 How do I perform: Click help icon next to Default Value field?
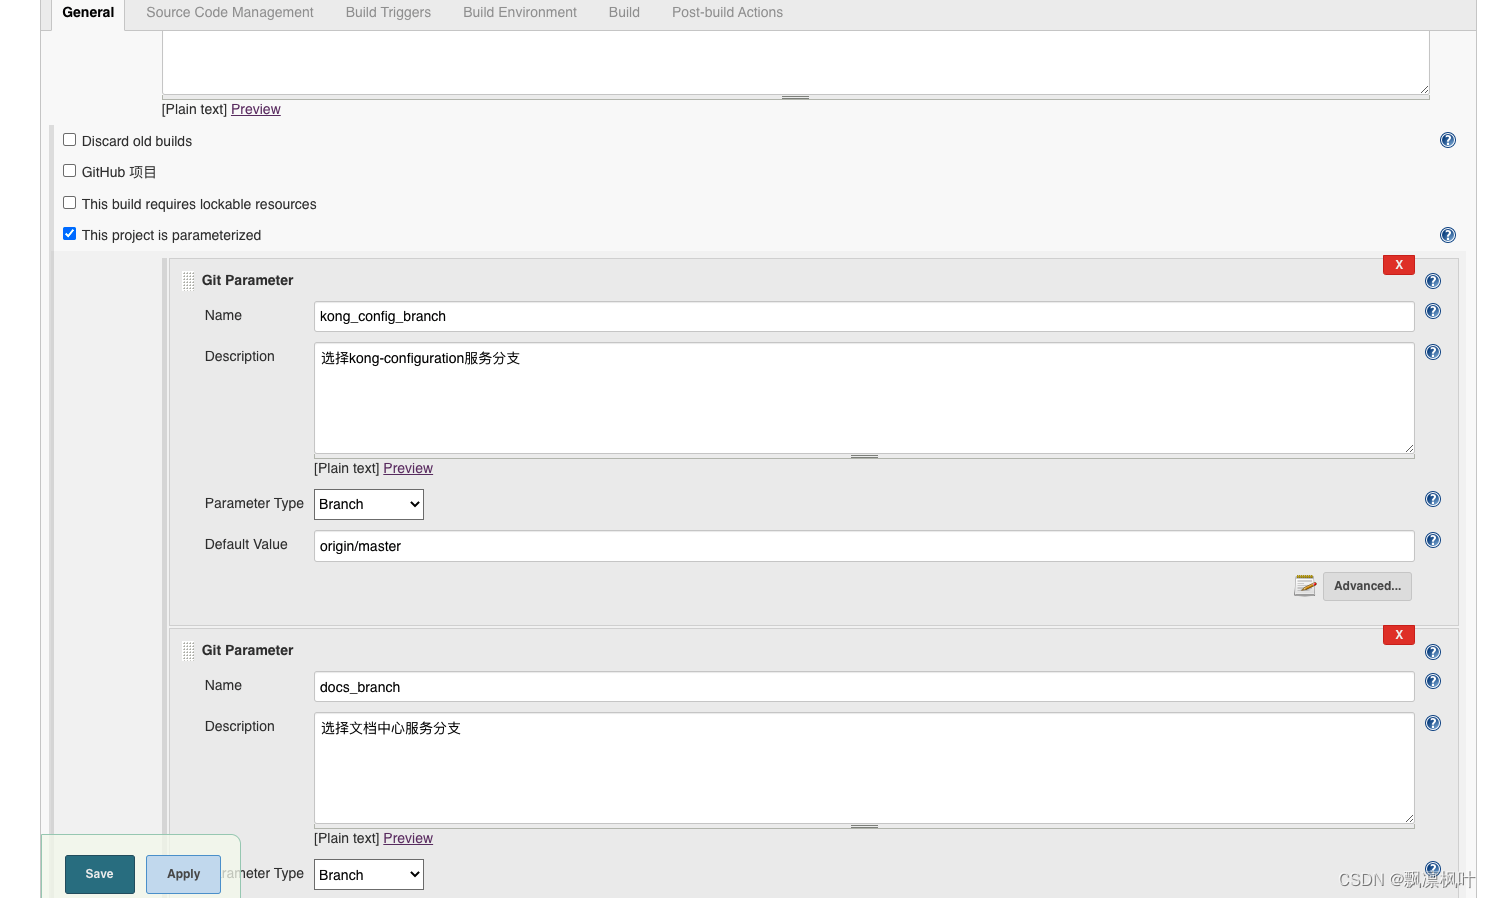click(x=1432, y=540)
